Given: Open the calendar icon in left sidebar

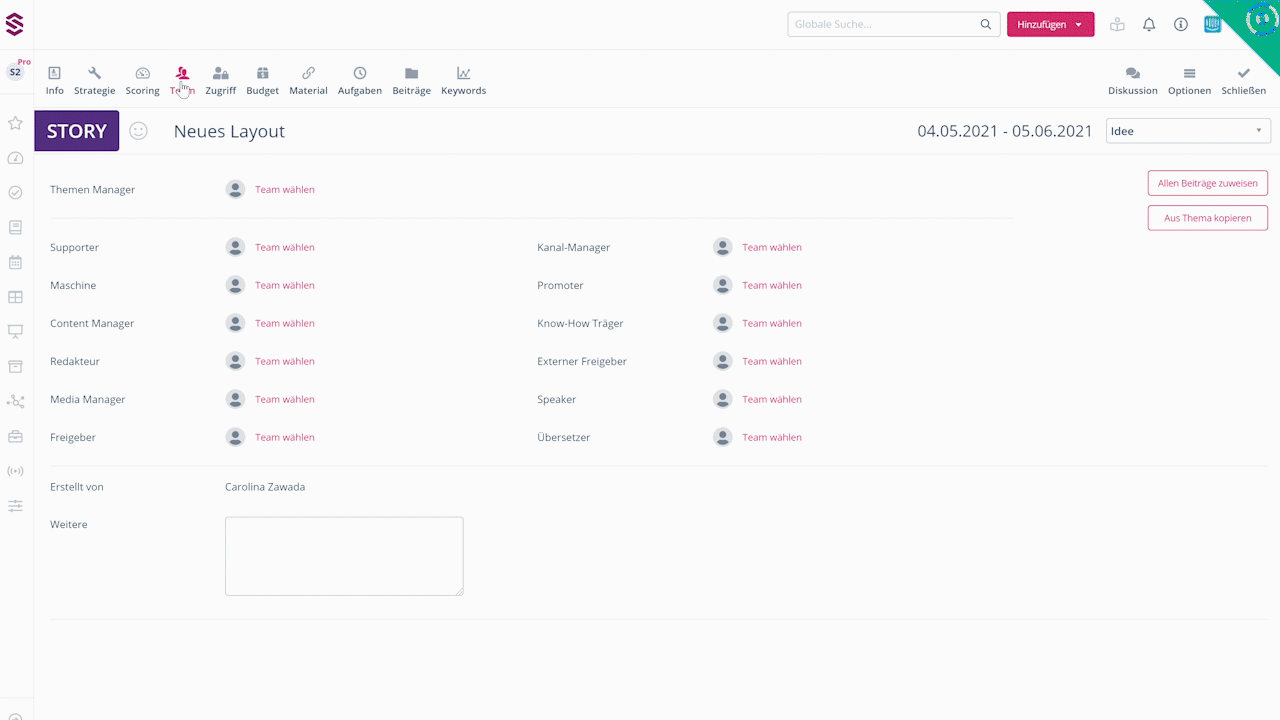Looking at the screenshot, I should pyautogui.click(x=15, y=262).
